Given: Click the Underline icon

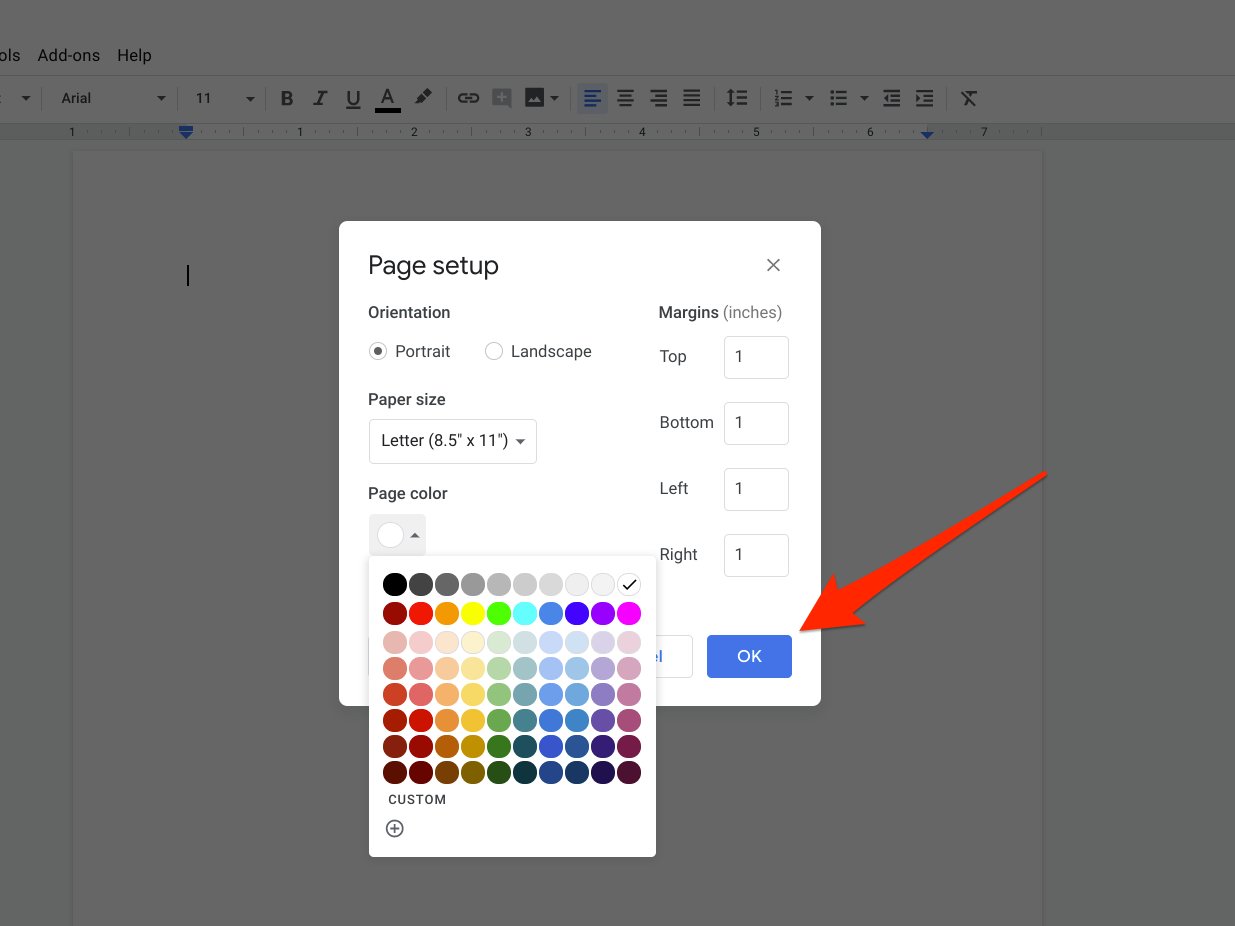Looking at the screenshot, I should (x=353, y=98).
